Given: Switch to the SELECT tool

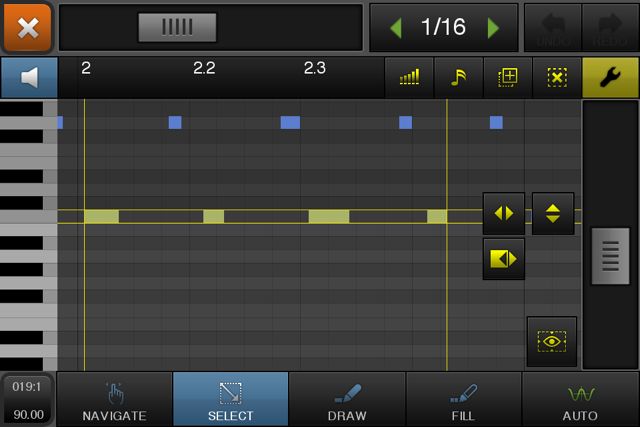Looking at the screenshot, I should coord(231,400).
